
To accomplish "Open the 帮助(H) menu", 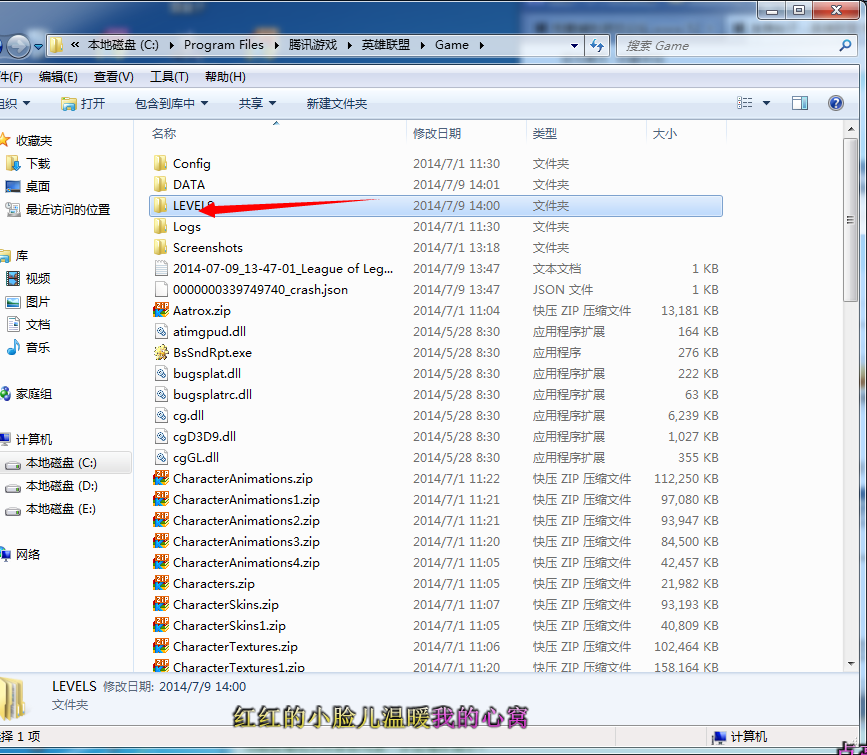I will pos(225,77).
